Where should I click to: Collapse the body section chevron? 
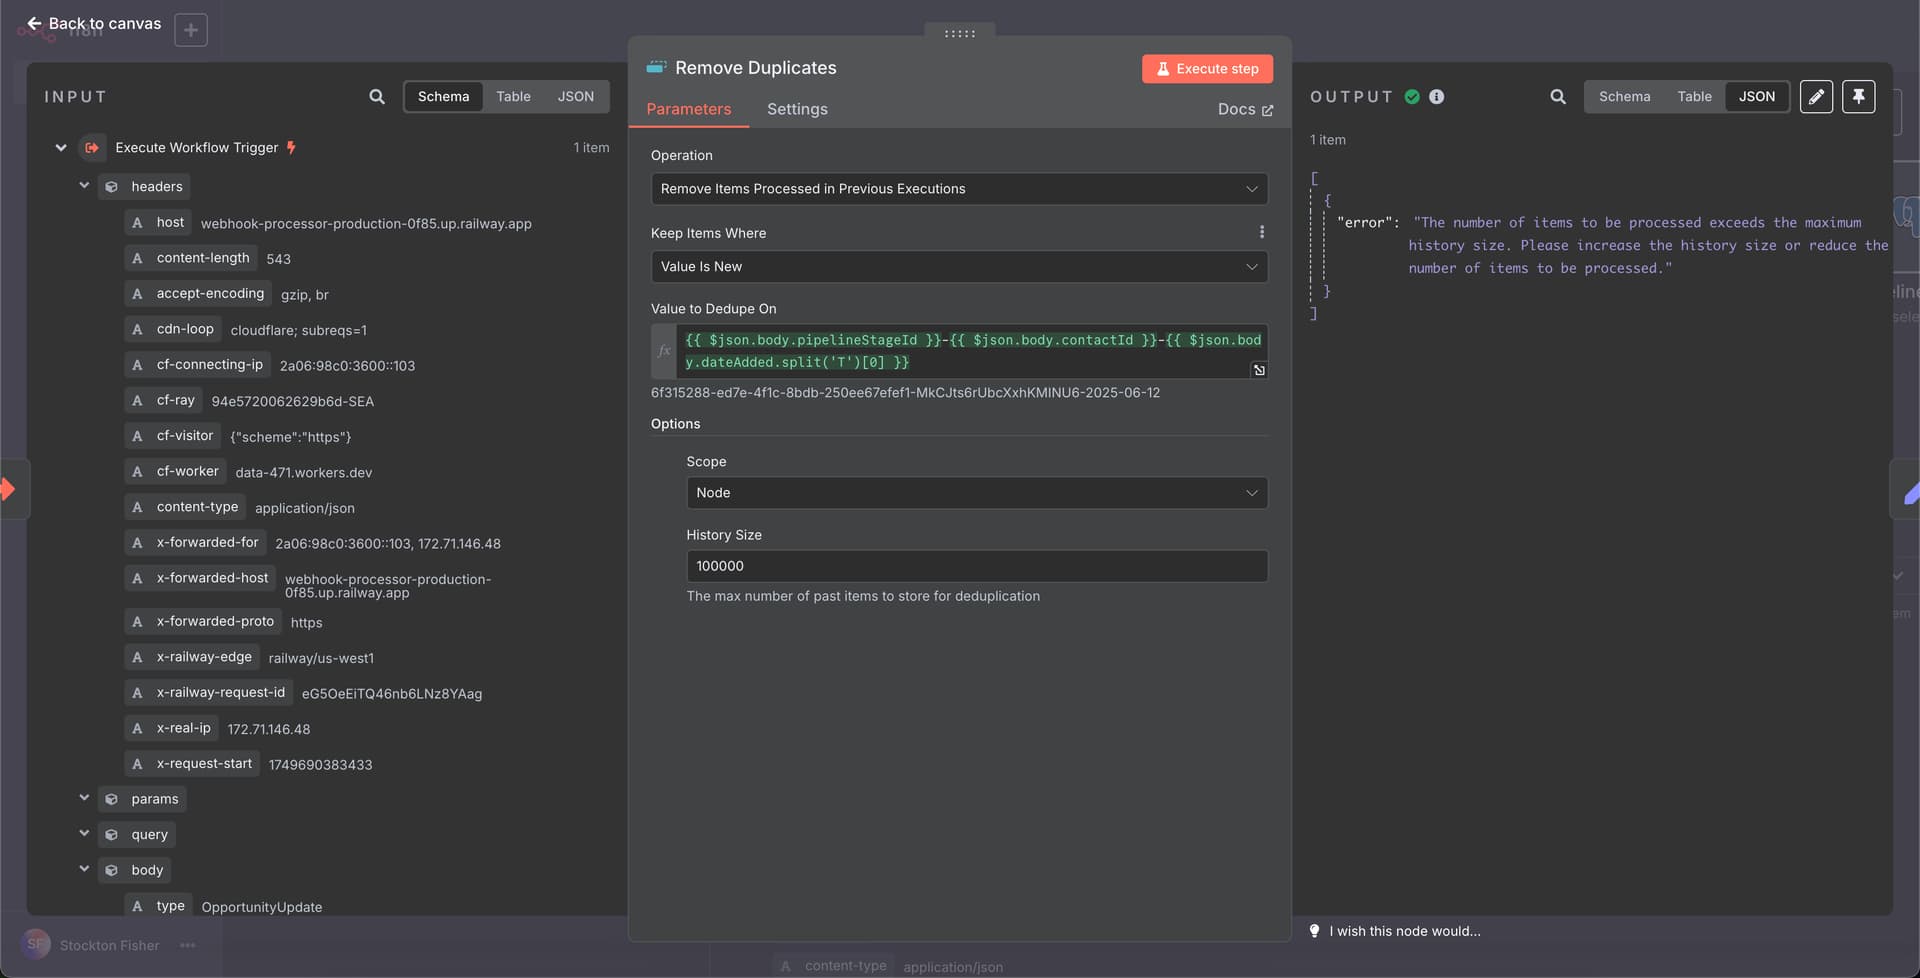point(84,869)
